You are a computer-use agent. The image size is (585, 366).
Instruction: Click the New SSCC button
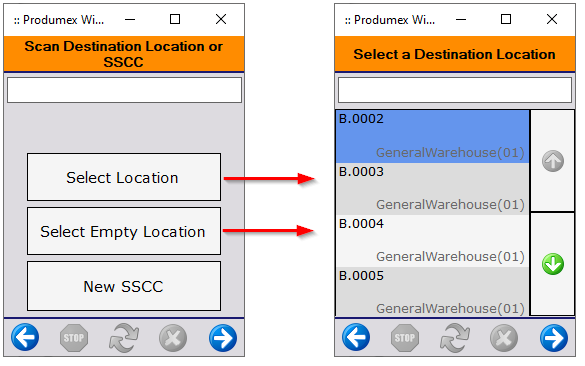click(x=124, y=286)
